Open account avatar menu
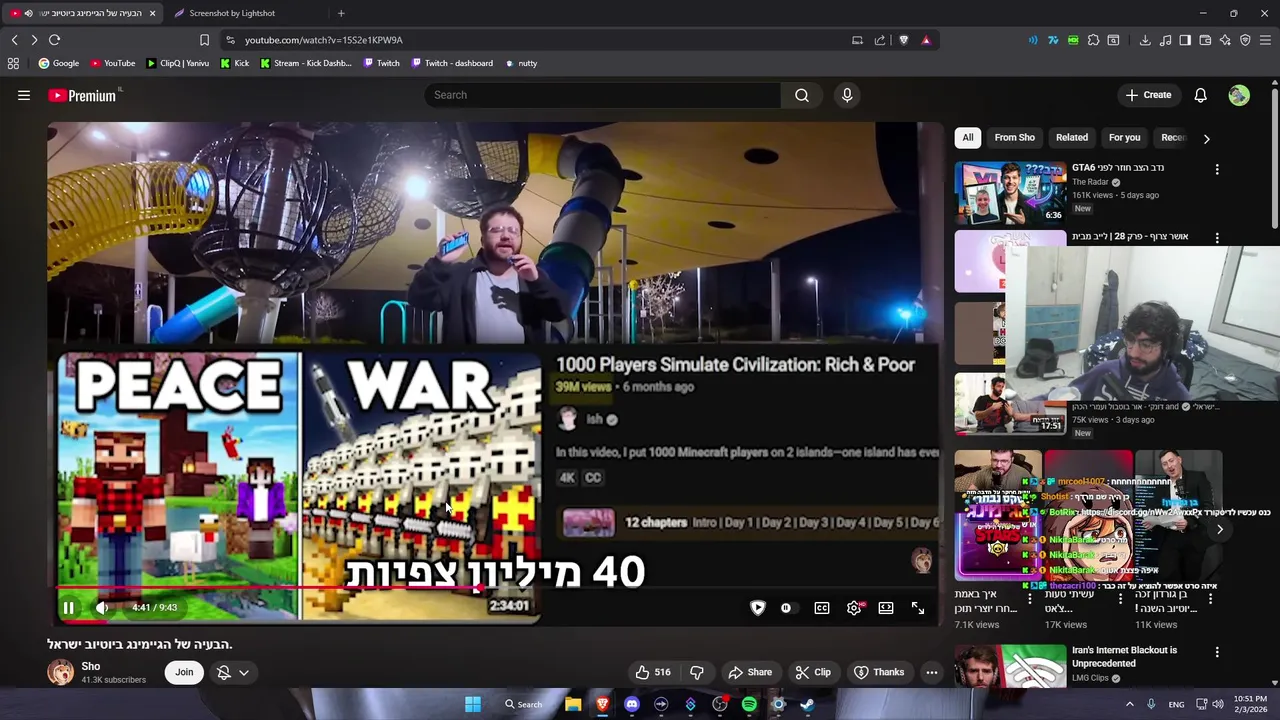The width and height of the screenshot is (1280, 720). coord(1239,95)
